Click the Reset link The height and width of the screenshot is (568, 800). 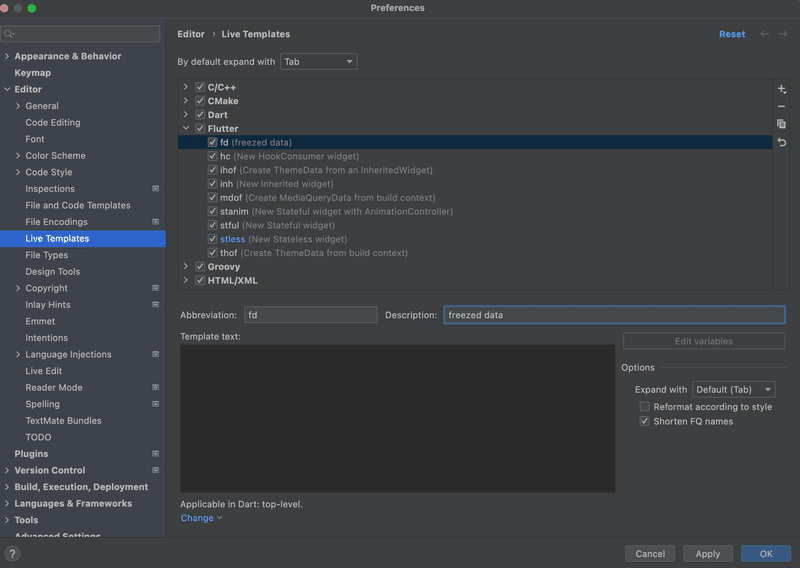pos(732,34)
